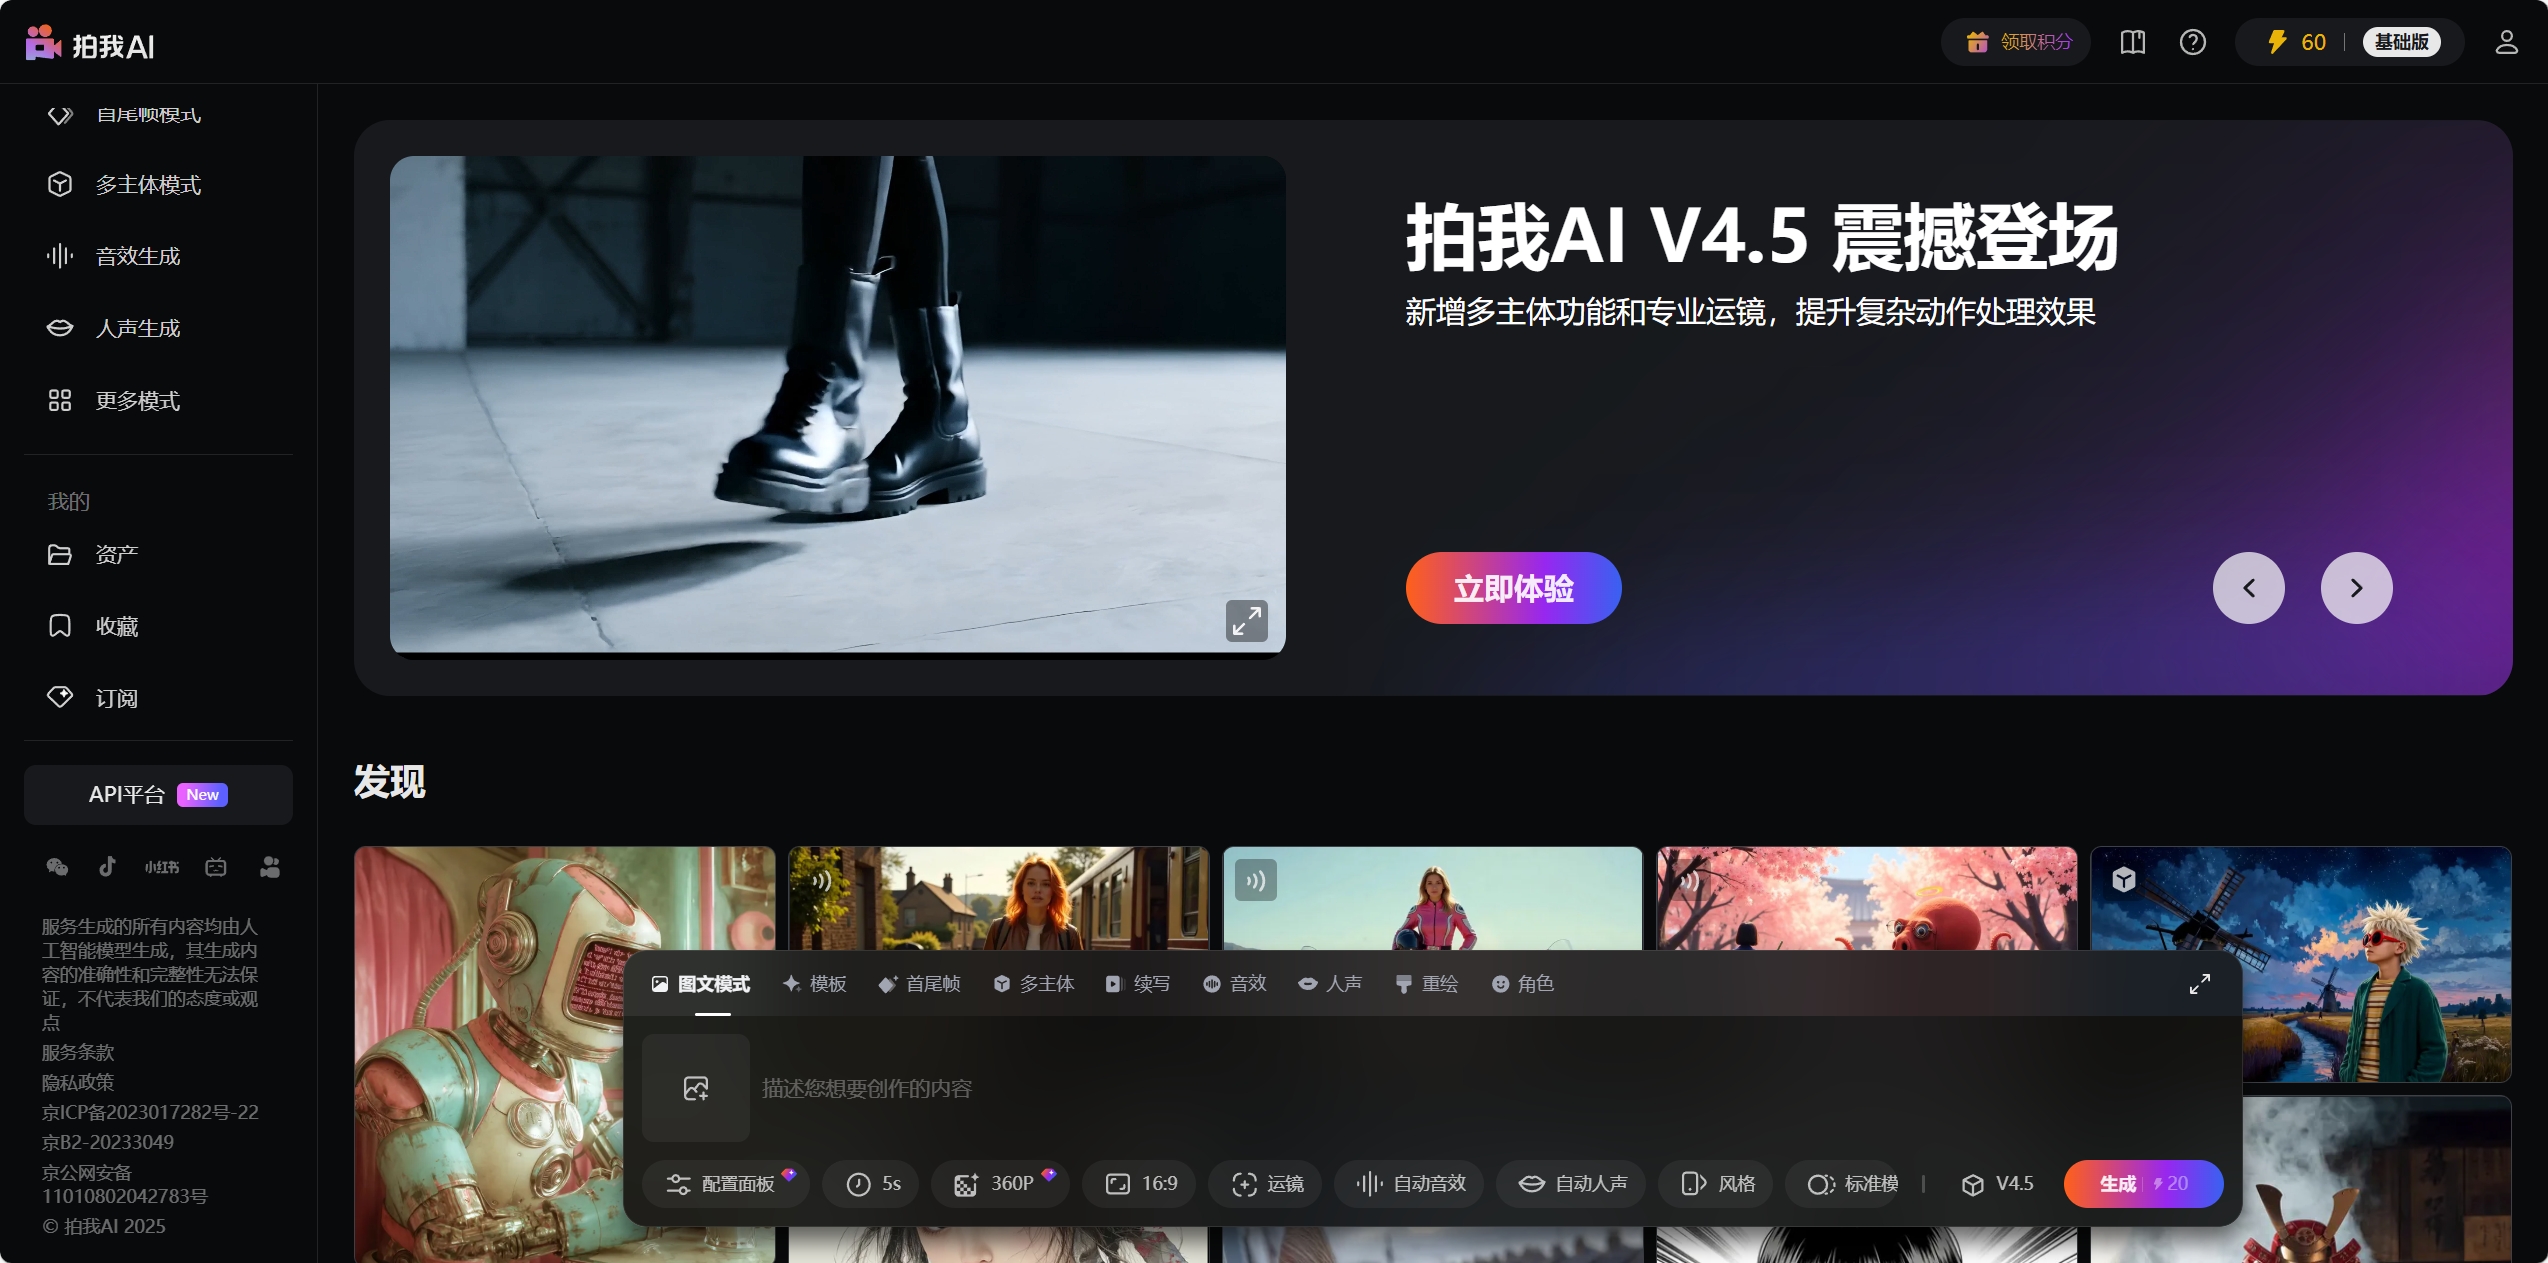This screenshot has width=2548, height=1263.
Task: Click the tutorial book icon in header
Action: point(2132,42)
